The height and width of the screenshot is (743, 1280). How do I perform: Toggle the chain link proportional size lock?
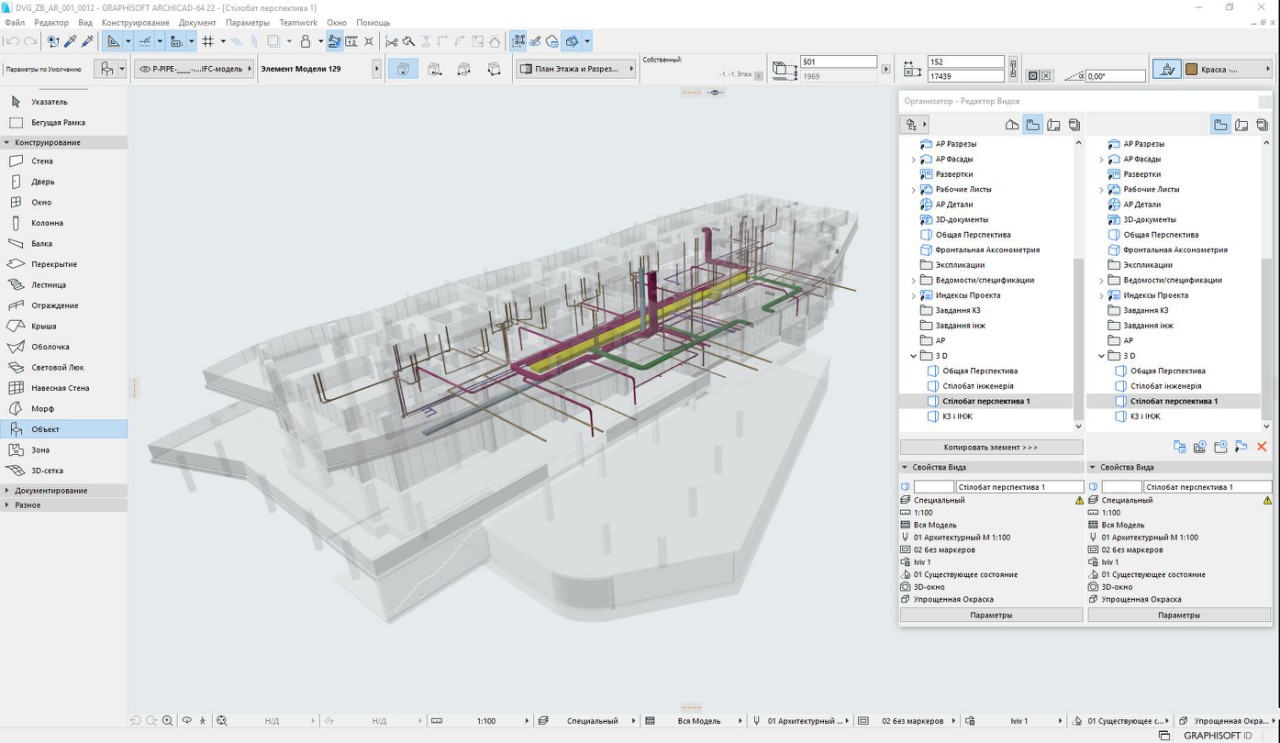pos(1013,69)
